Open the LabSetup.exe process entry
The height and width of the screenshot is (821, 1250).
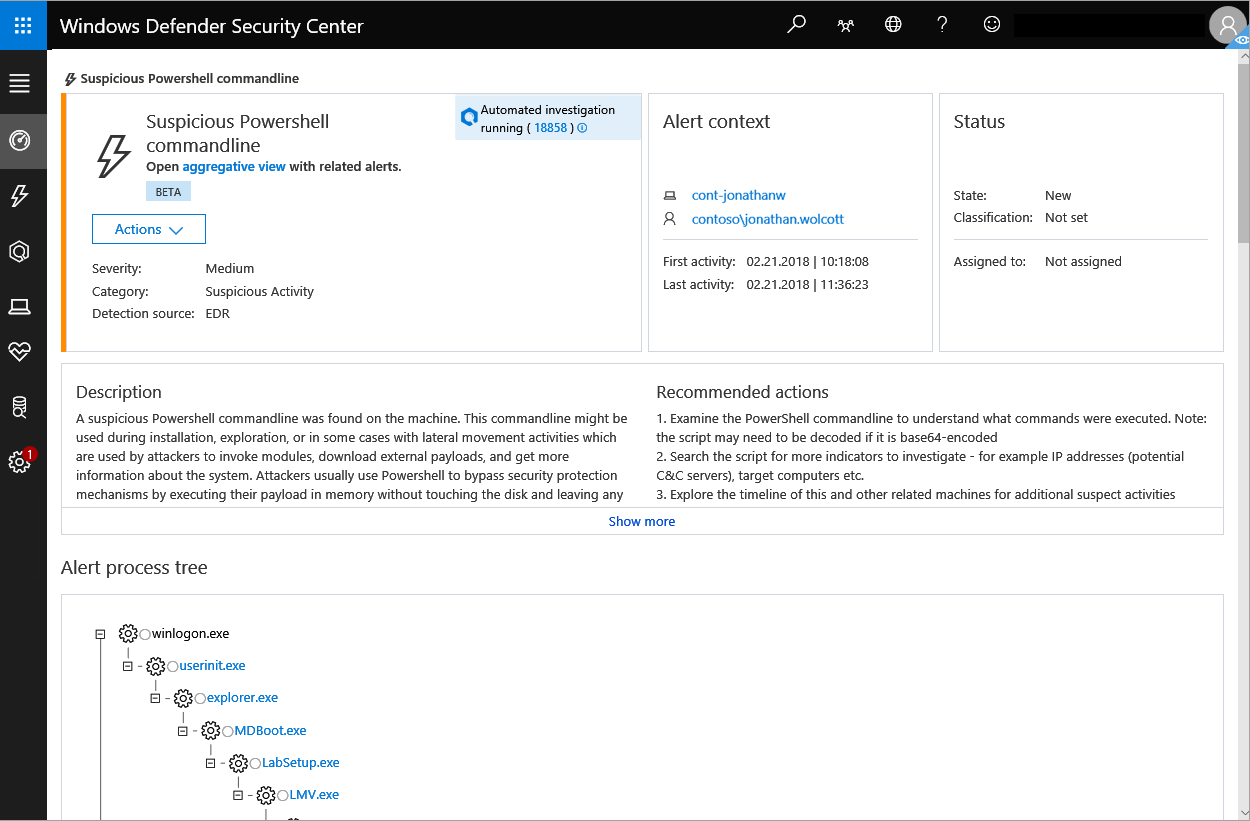point(300,763)
